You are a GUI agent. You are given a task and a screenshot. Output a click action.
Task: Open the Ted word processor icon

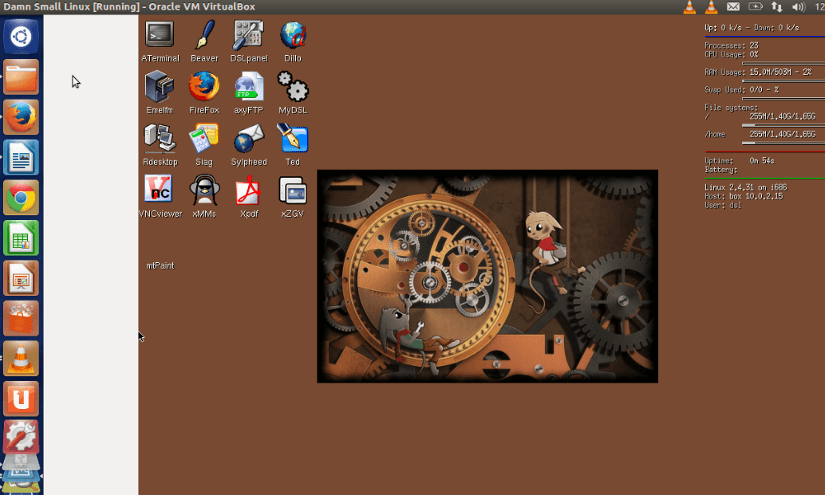293,138
